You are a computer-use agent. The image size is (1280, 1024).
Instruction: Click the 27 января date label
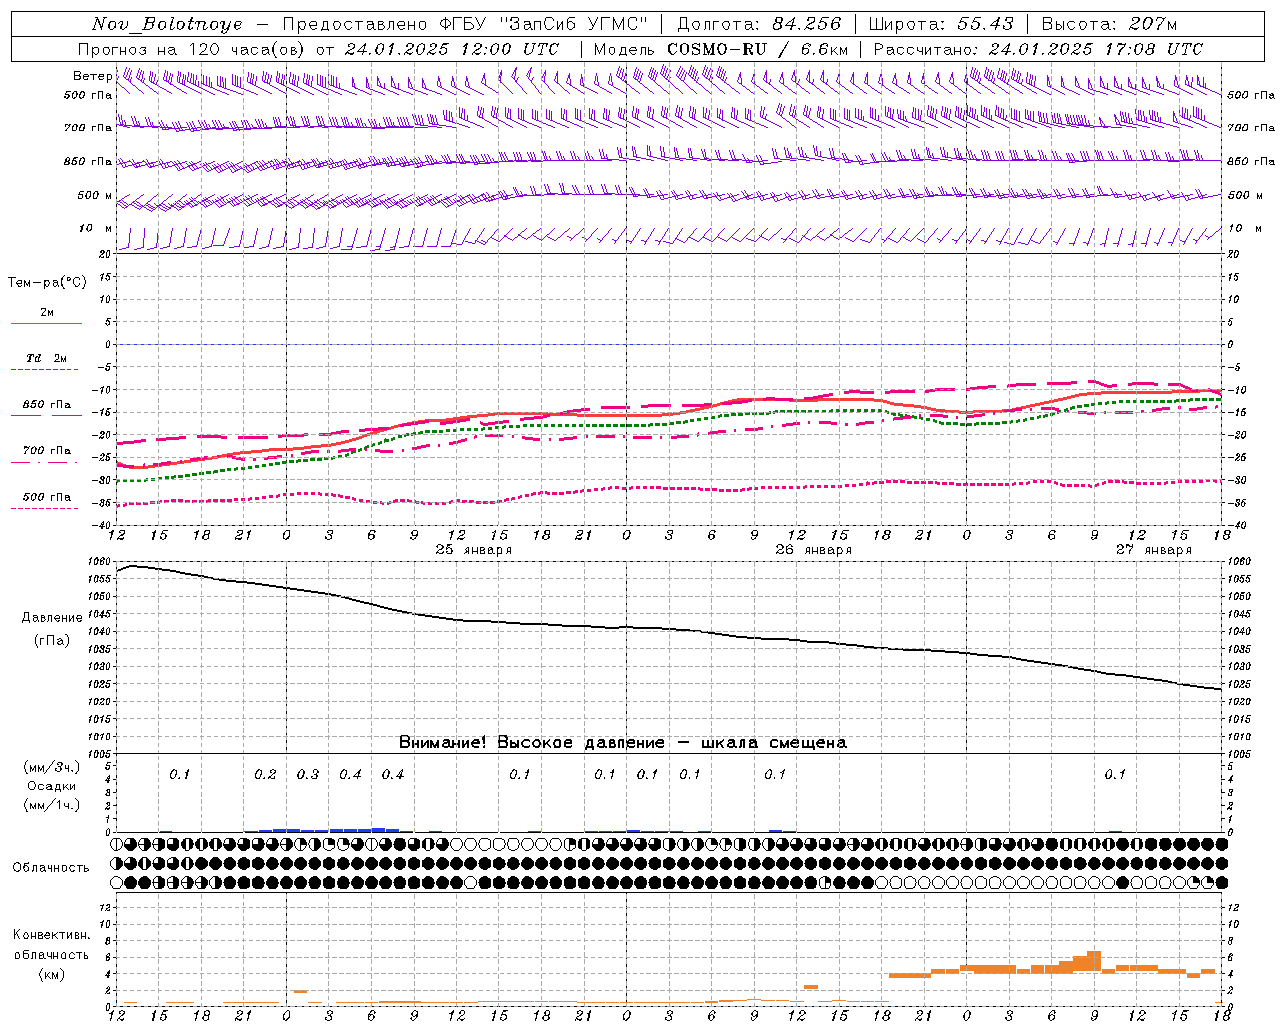pos(1153,550)
